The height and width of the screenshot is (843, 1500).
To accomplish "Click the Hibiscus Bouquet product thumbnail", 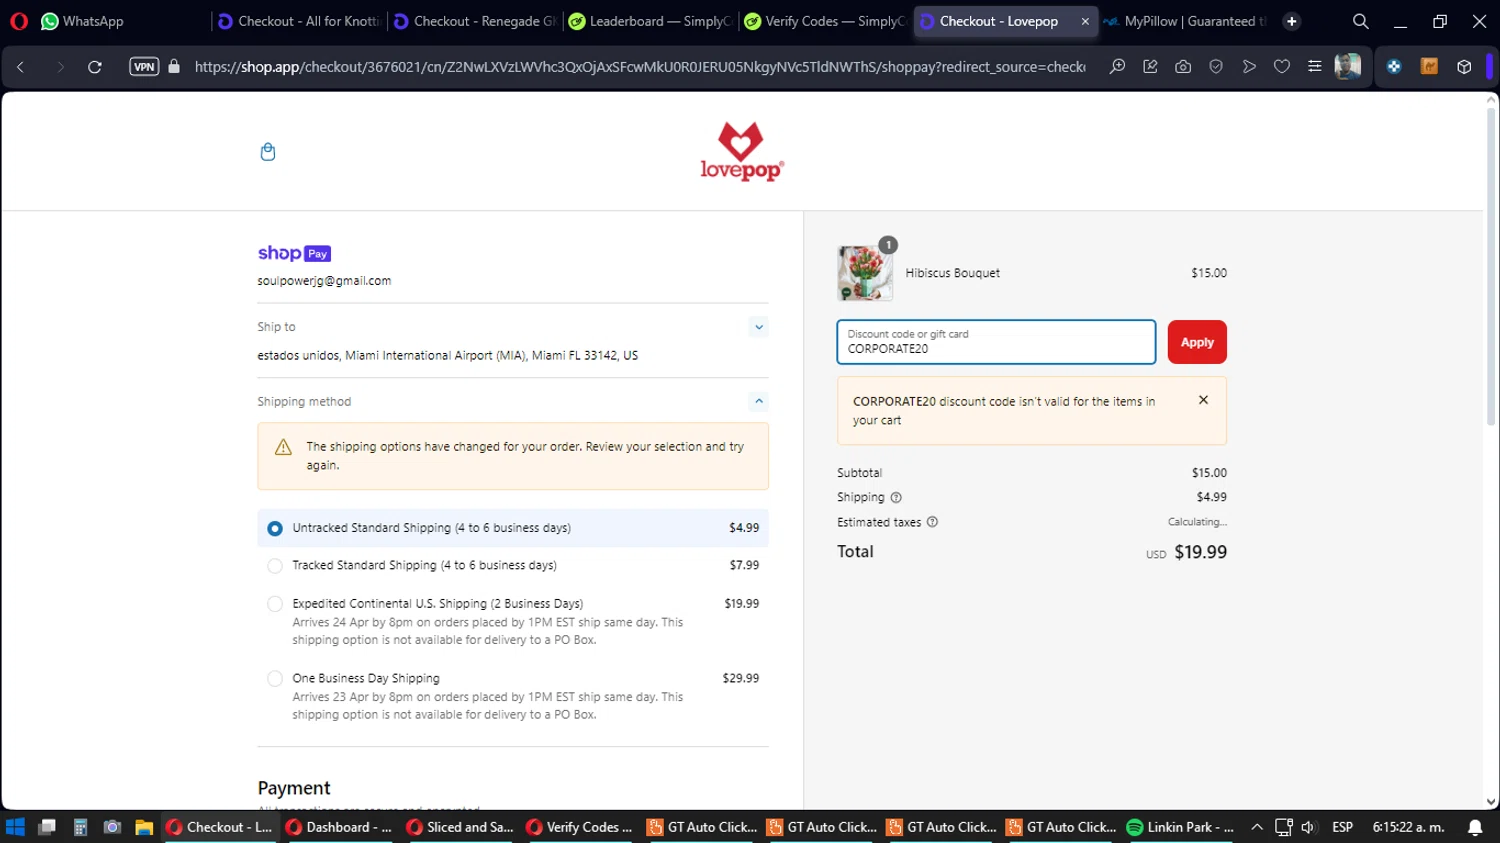I will click(x=865, y=273).
